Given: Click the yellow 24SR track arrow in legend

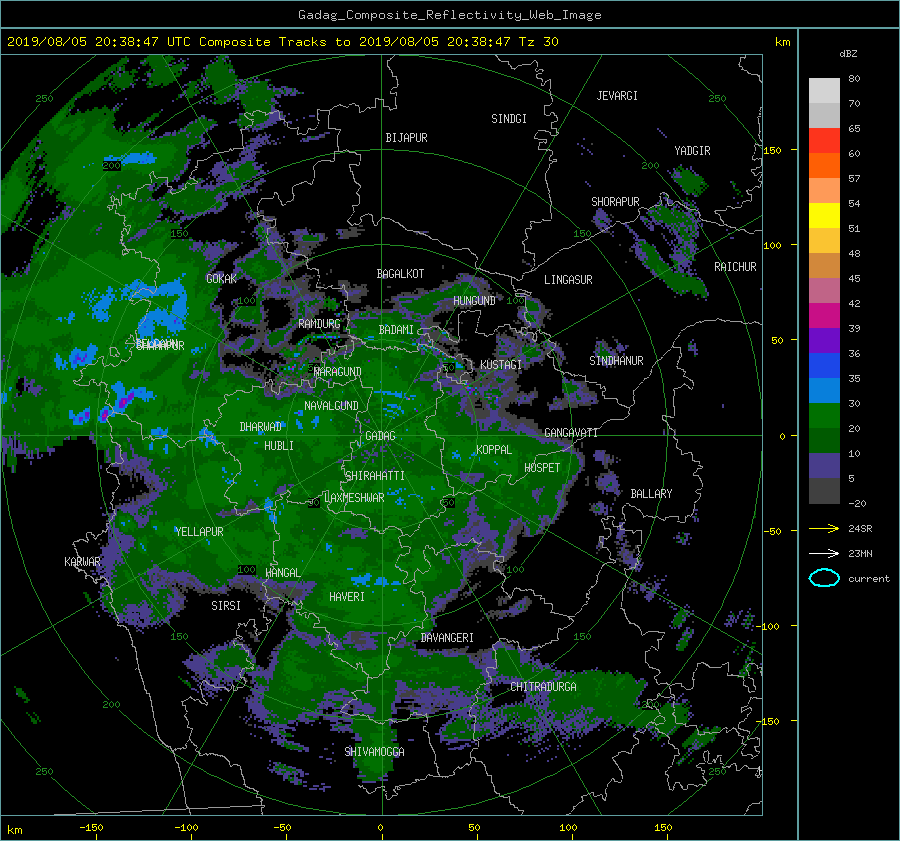Looking at the screenshot, I should click(x=824, y=528).
